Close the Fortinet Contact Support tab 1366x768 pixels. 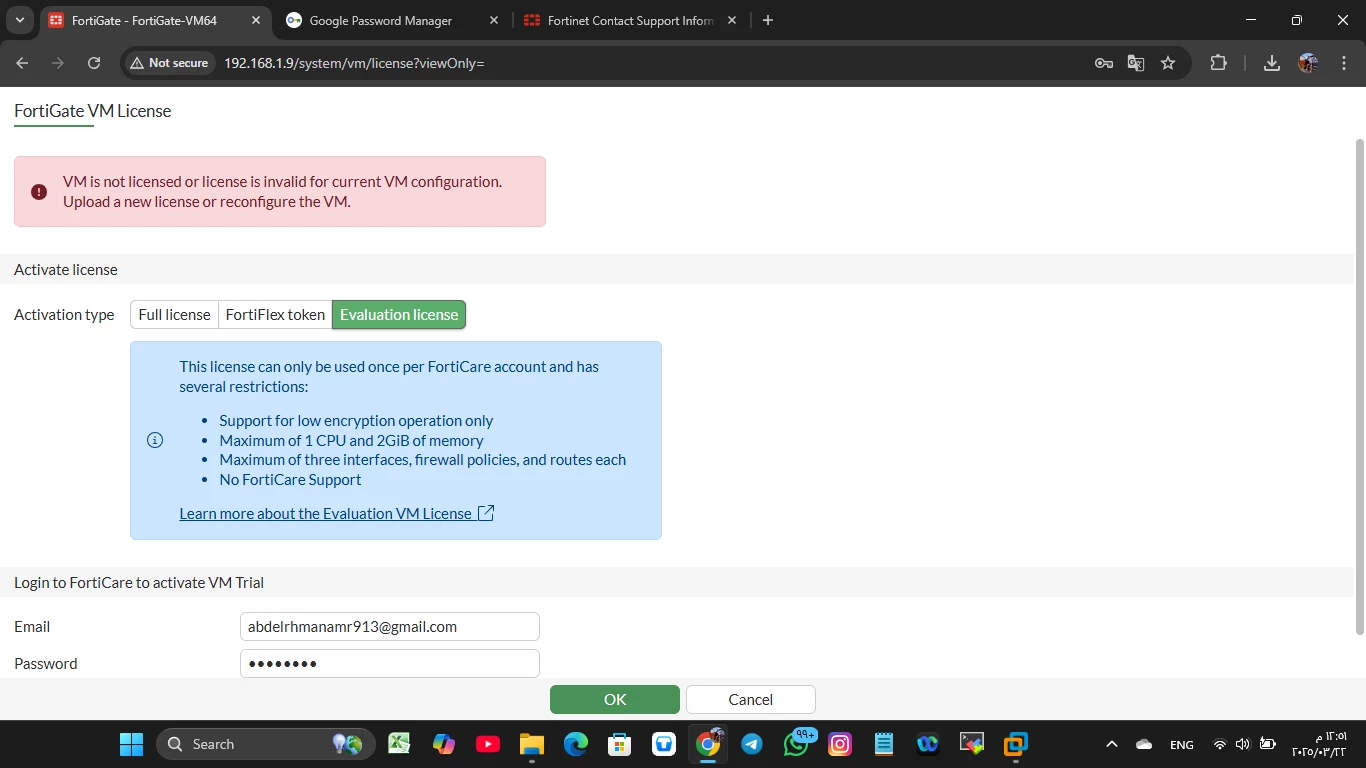(732, 20)
